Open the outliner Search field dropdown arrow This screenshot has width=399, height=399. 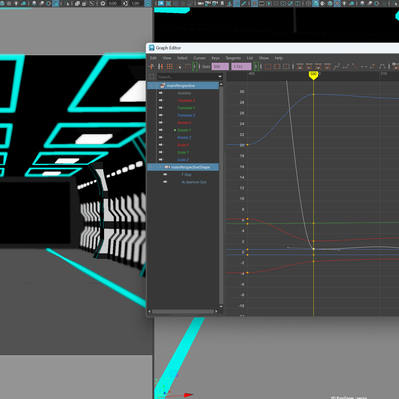(x=220, y=77)
